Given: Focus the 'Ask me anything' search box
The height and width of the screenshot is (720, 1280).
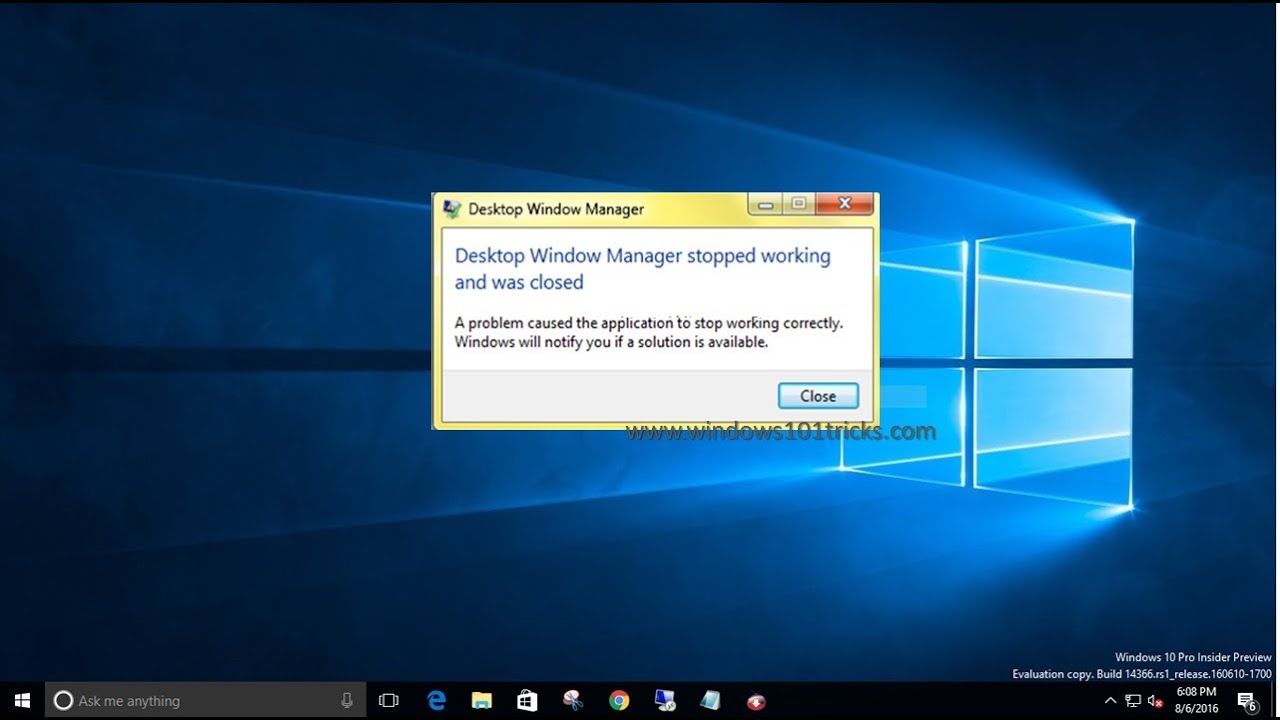Looking at the screenshot, I should tap(206, 701).
